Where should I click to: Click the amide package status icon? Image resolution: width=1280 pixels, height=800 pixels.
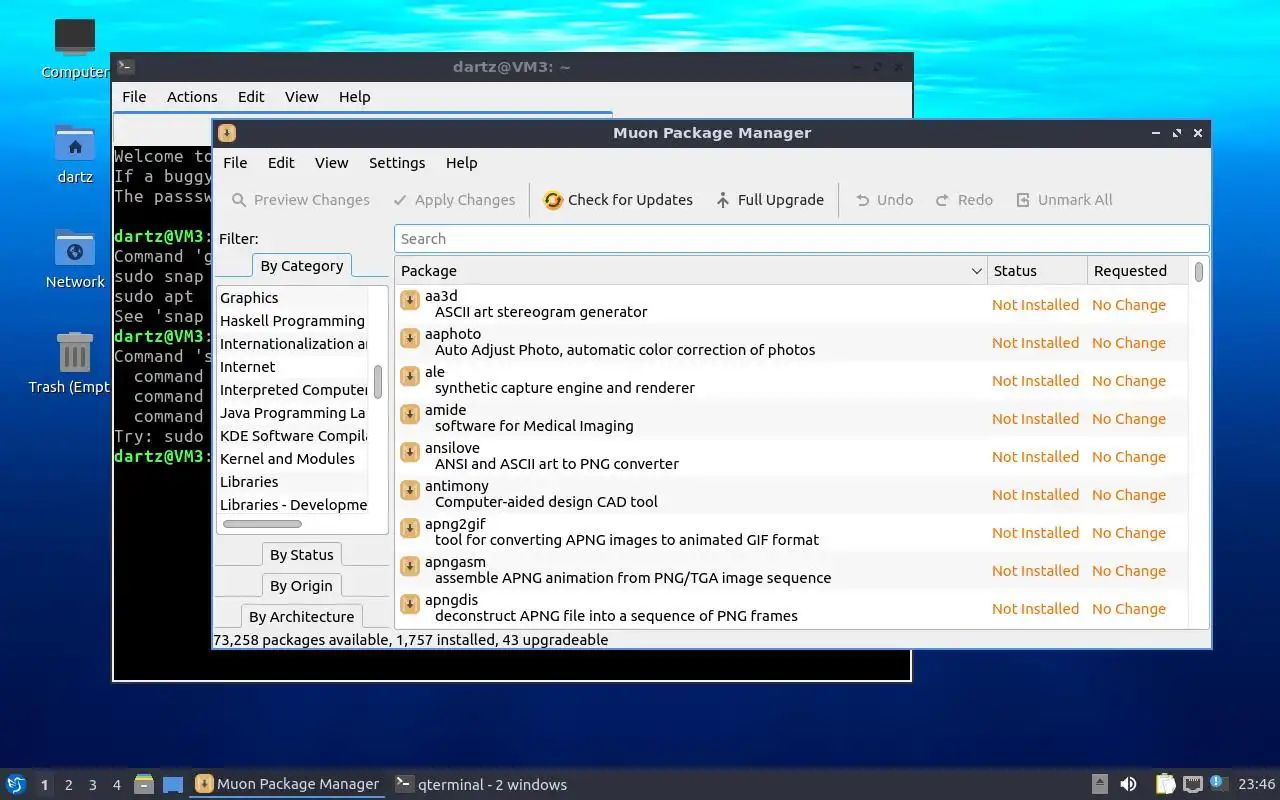[x=410, y=414]
